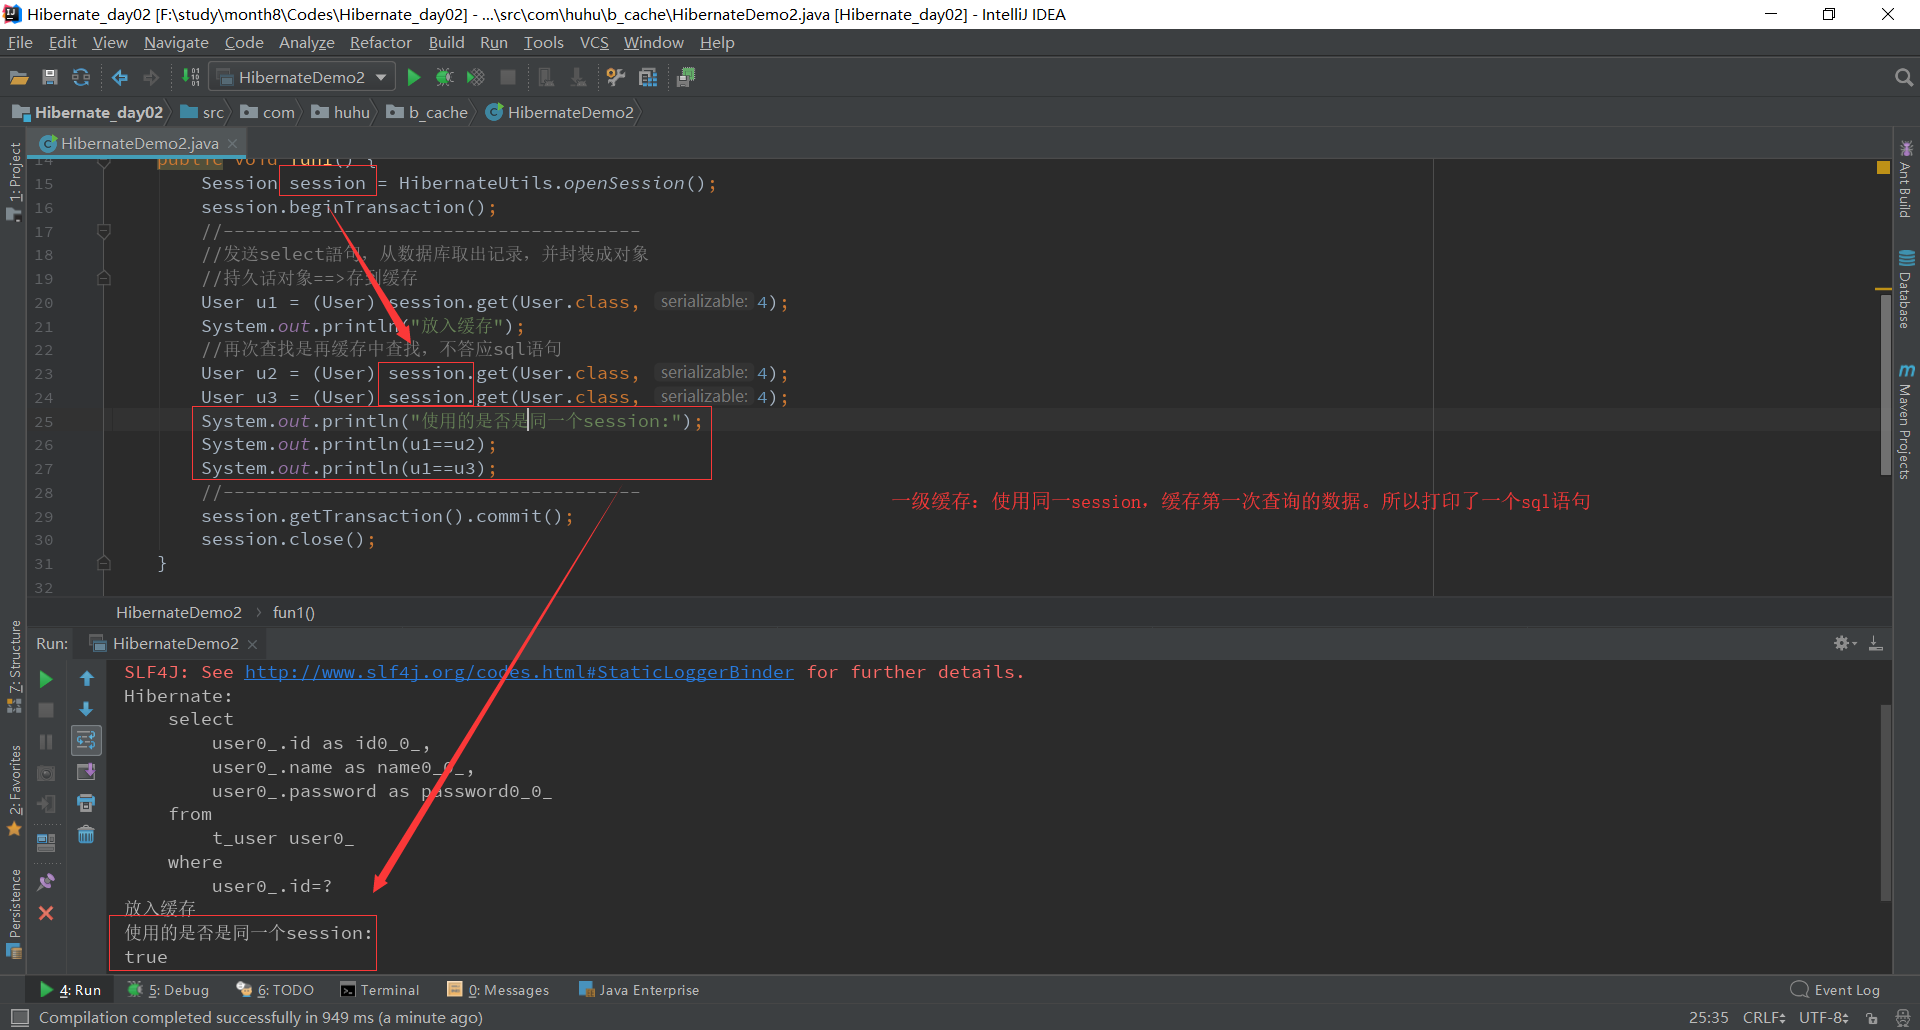Close Run panel with red X icon
Image resolution: width=1920 pixels, height=1030 pixels.
pyautogui.click(x=46, y=913)
